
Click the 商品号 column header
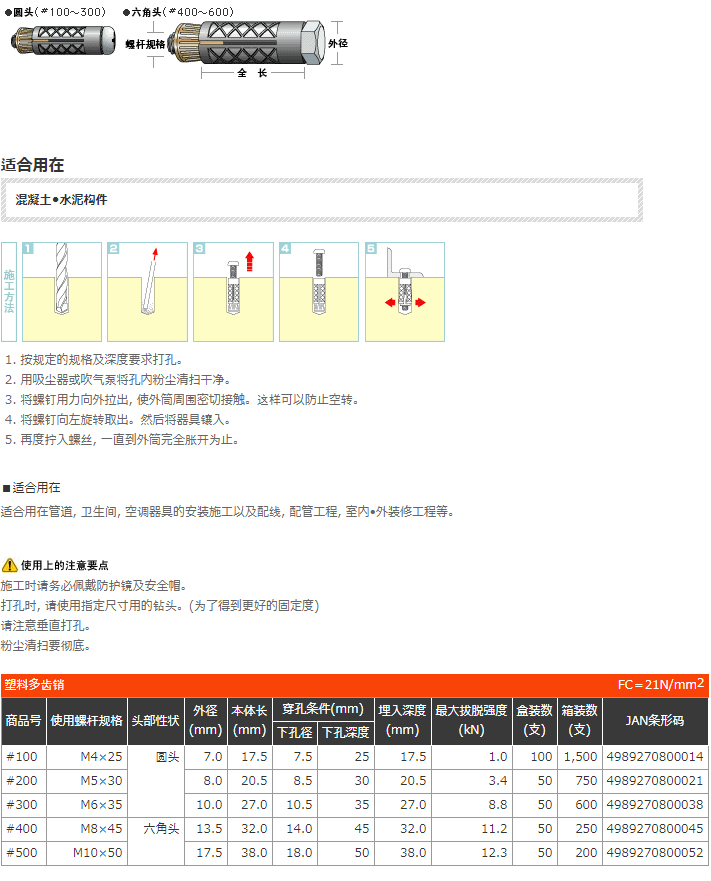tap(23, 720)
